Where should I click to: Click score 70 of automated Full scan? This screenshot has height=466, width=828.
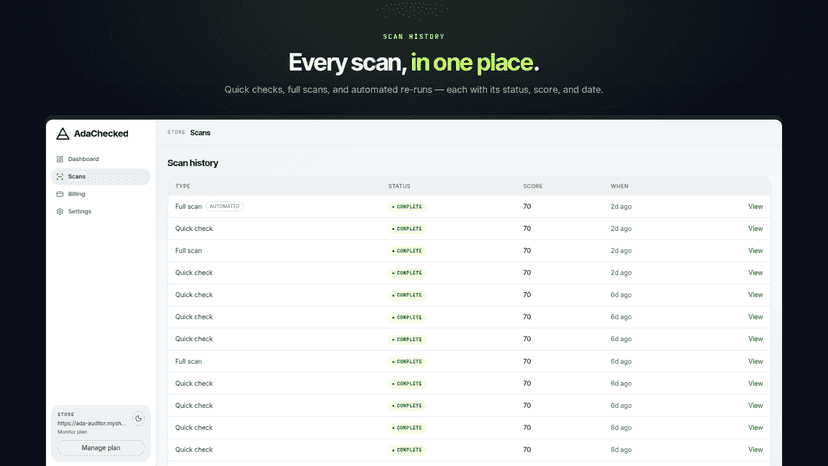pos(527,207)
